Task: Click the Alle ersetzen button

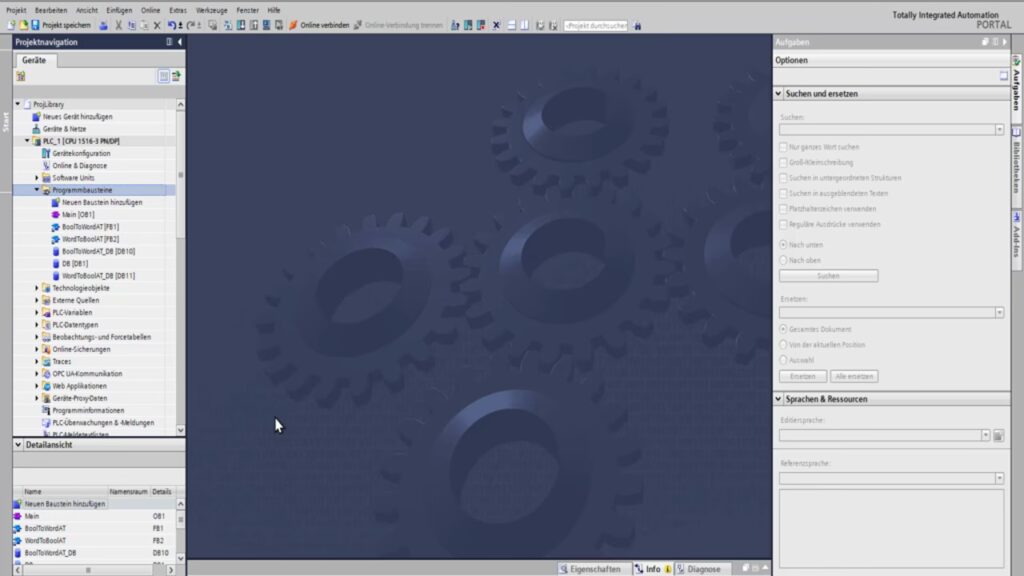Action: click(x=854, y=377)
